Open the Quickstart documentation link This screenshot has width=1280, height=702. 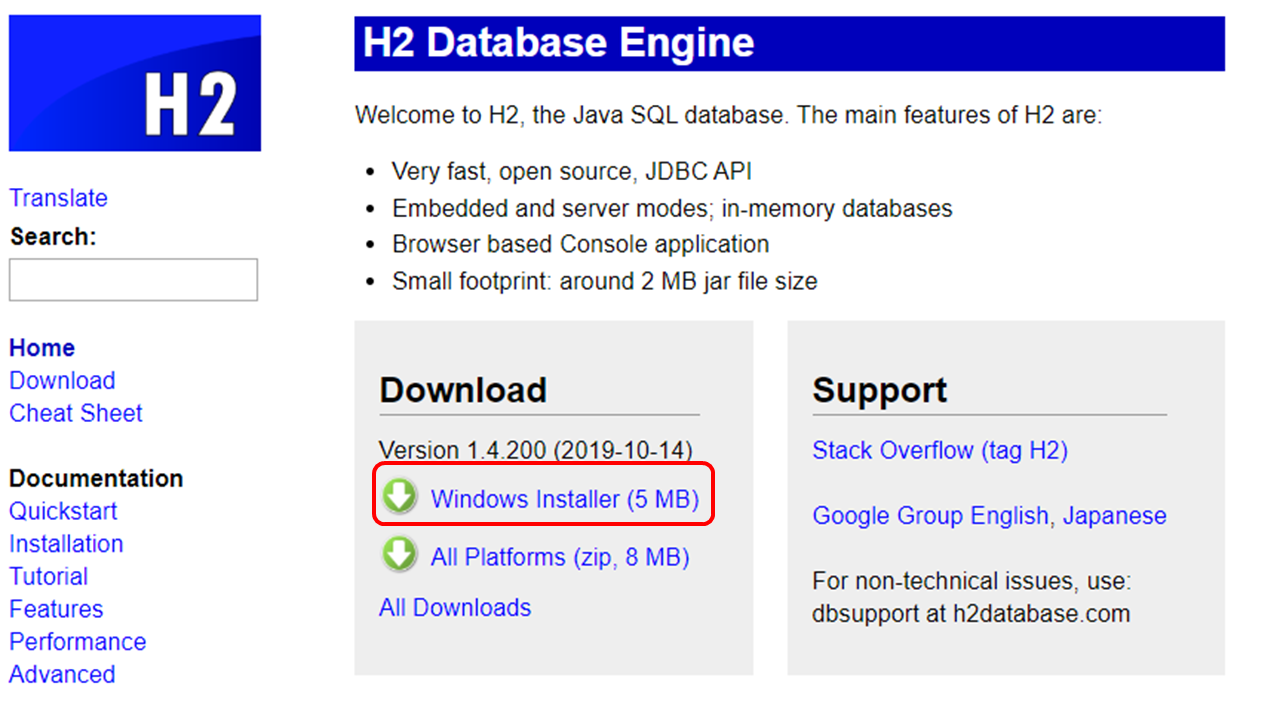point(63,511)
